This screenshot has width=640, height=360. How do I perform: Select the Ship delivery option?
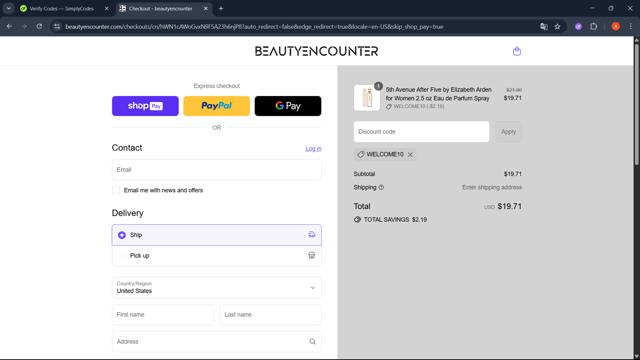pyautogui.click(x=216, y=235)
